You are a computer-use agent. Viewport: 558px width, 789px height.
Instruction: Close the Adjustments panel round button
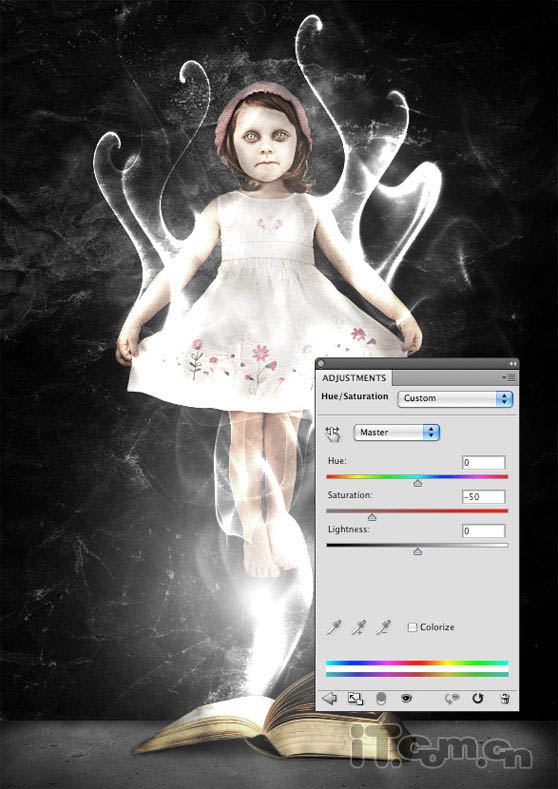click(x=321, y=363)
